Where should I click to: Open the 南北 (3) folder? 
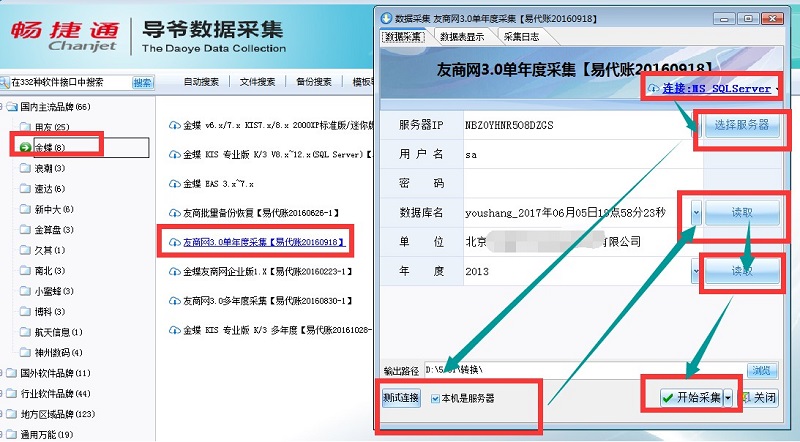point(49,271)
